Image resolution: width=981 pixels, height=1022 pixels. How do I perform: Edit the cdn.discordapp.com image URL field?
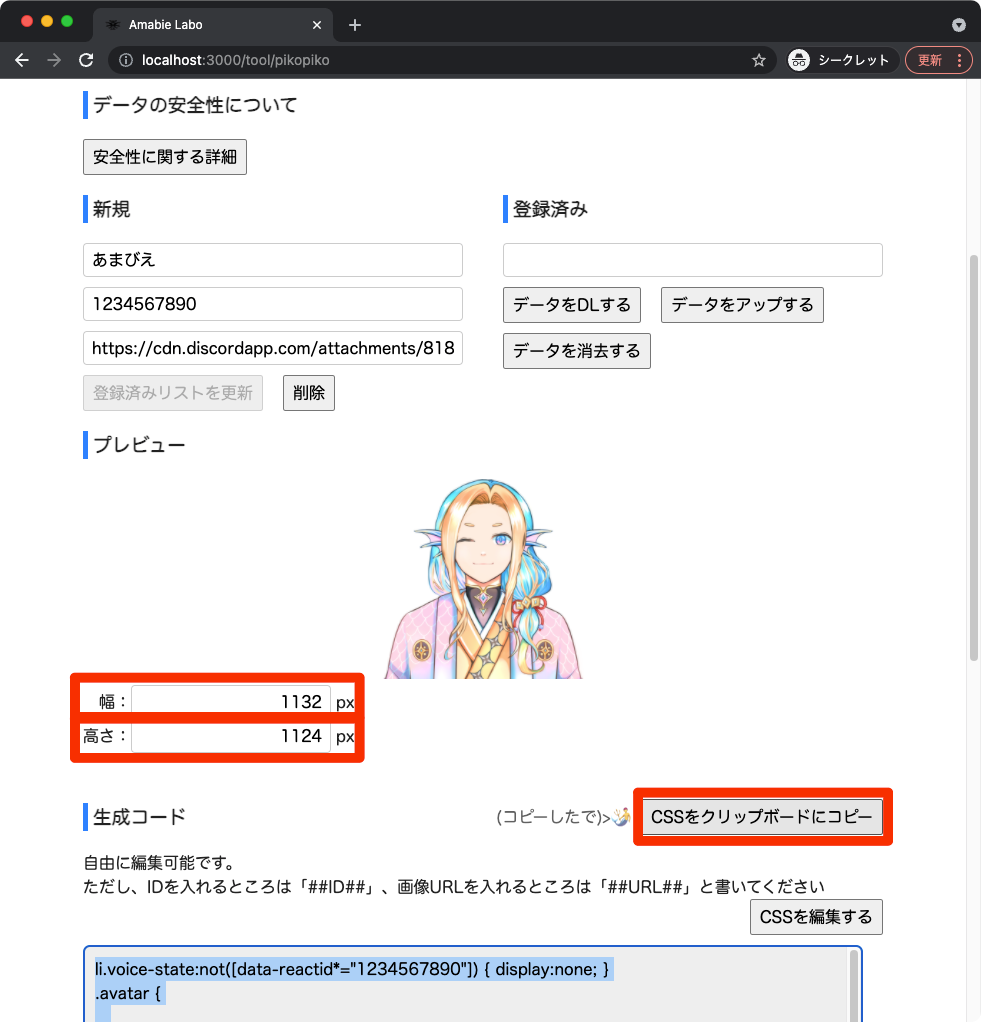(x=272, y=348)
